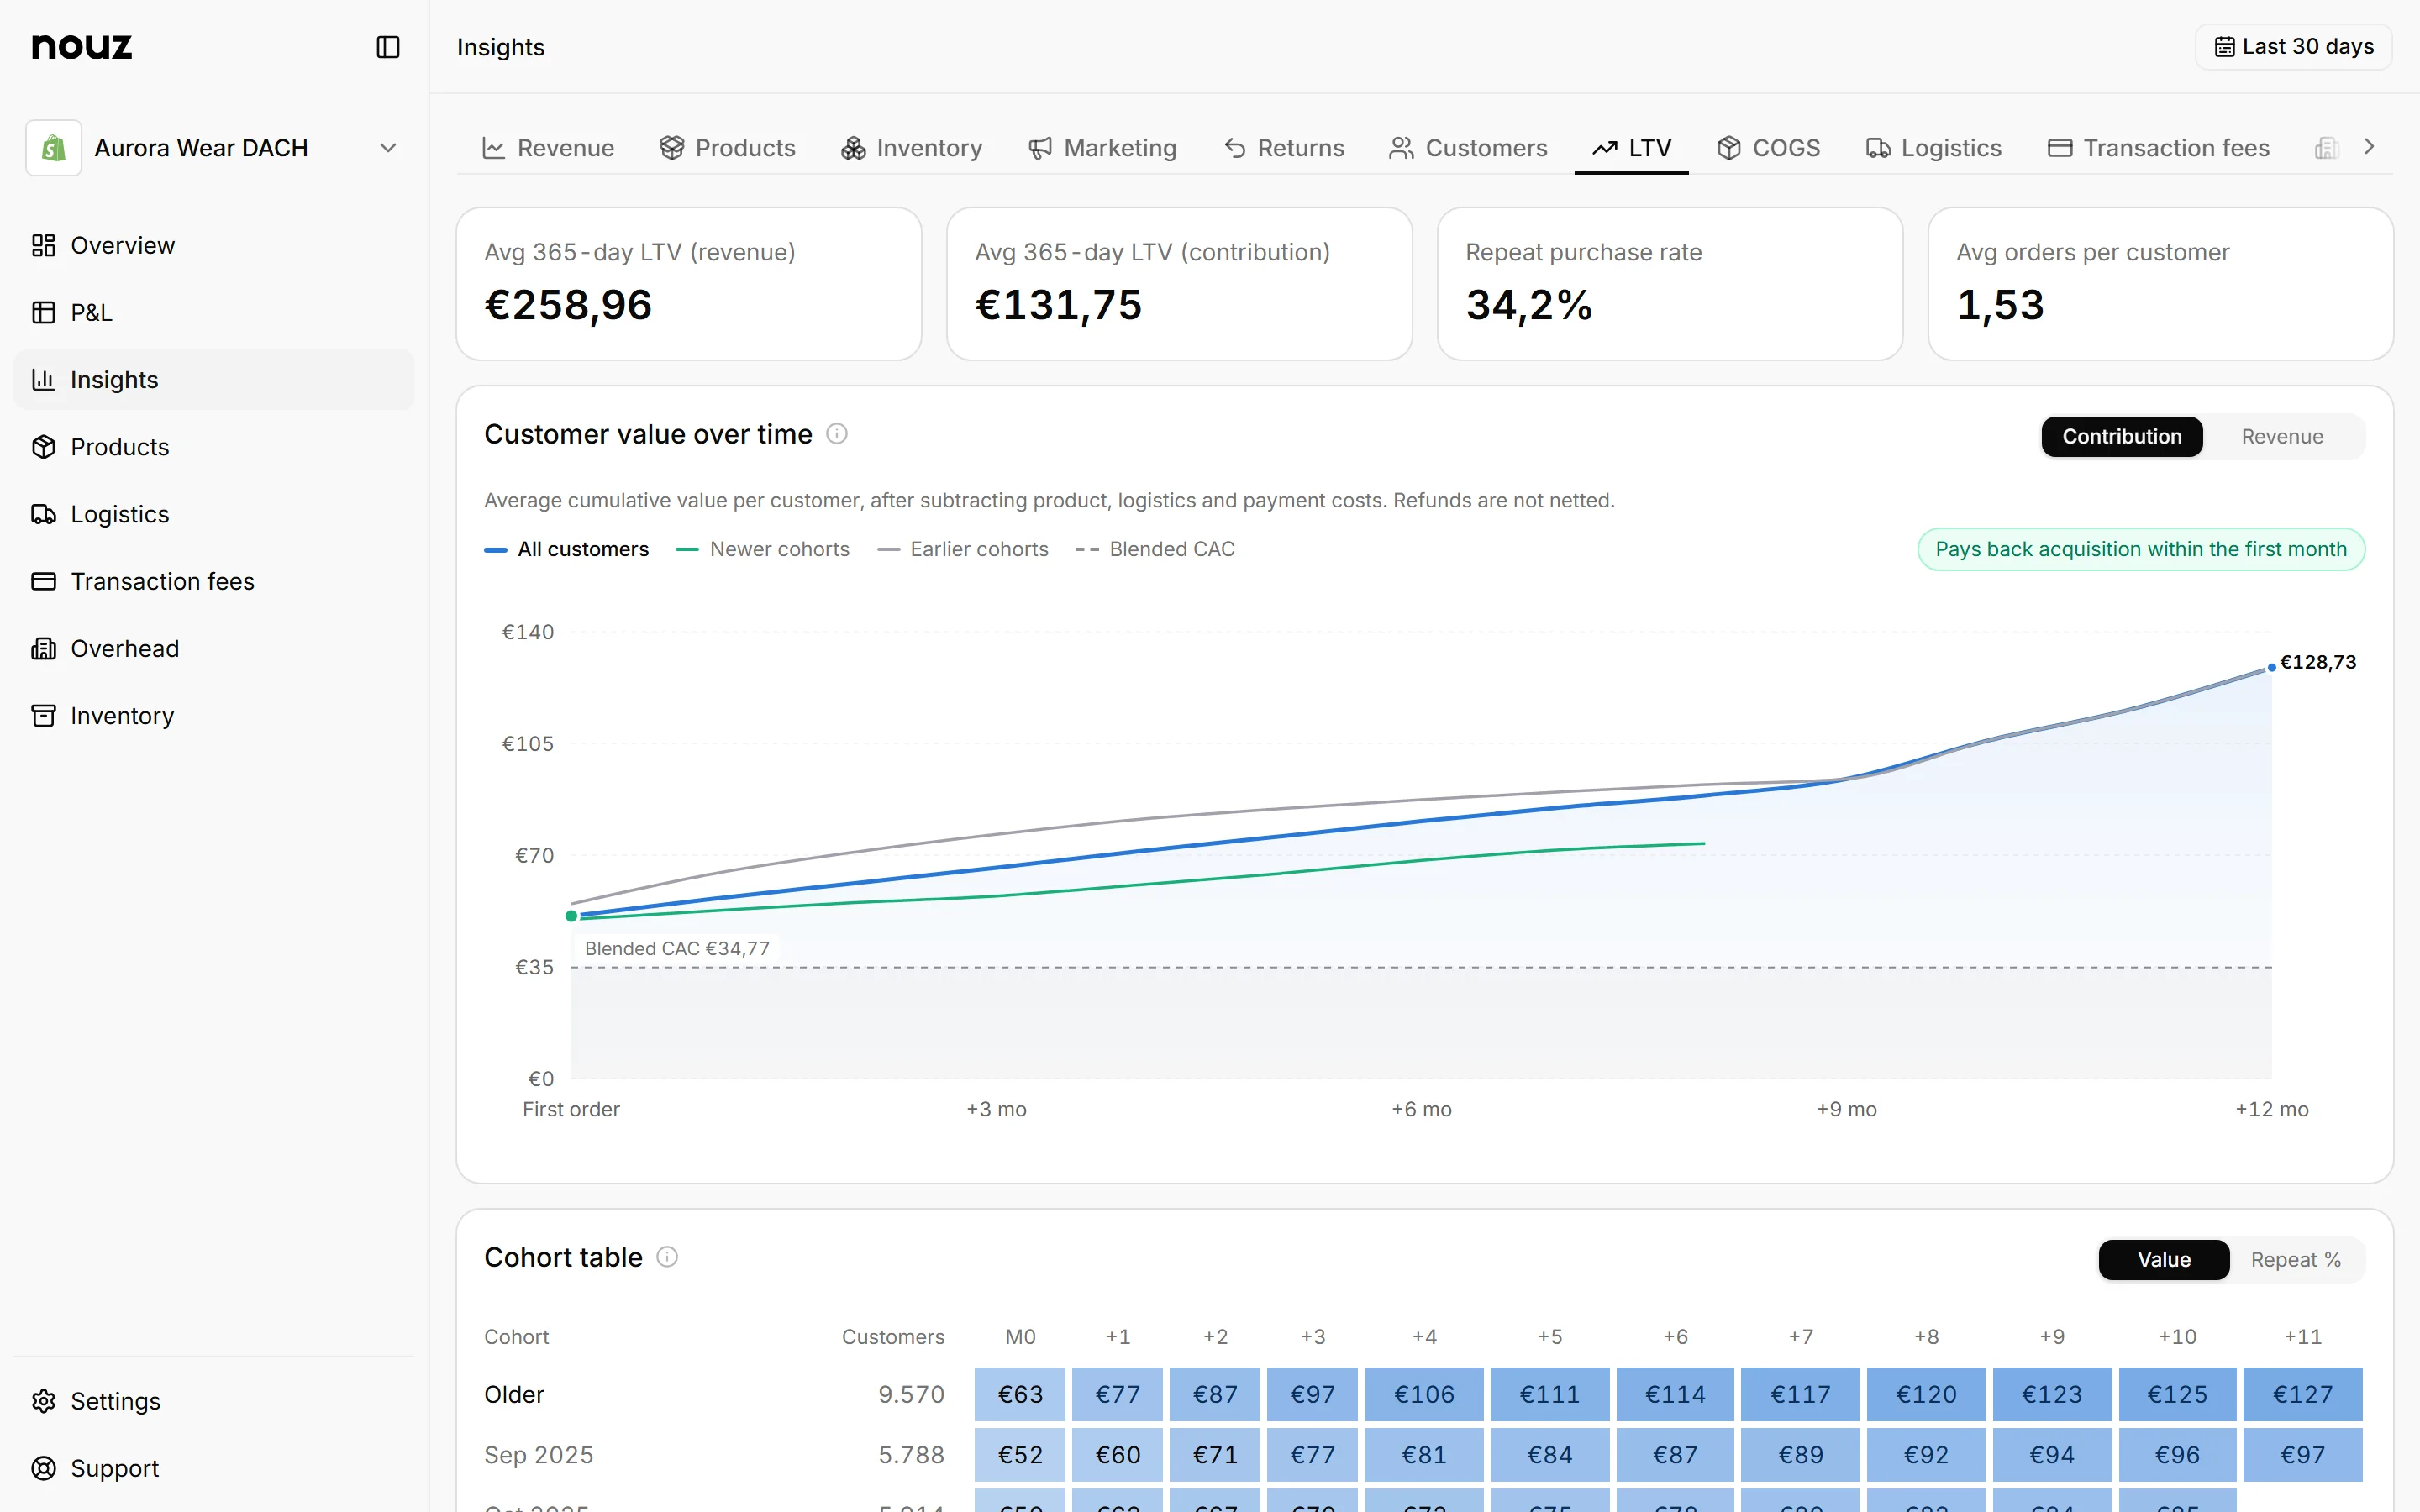Click the sidebar Logistics truck icon

tap(43, 514)
